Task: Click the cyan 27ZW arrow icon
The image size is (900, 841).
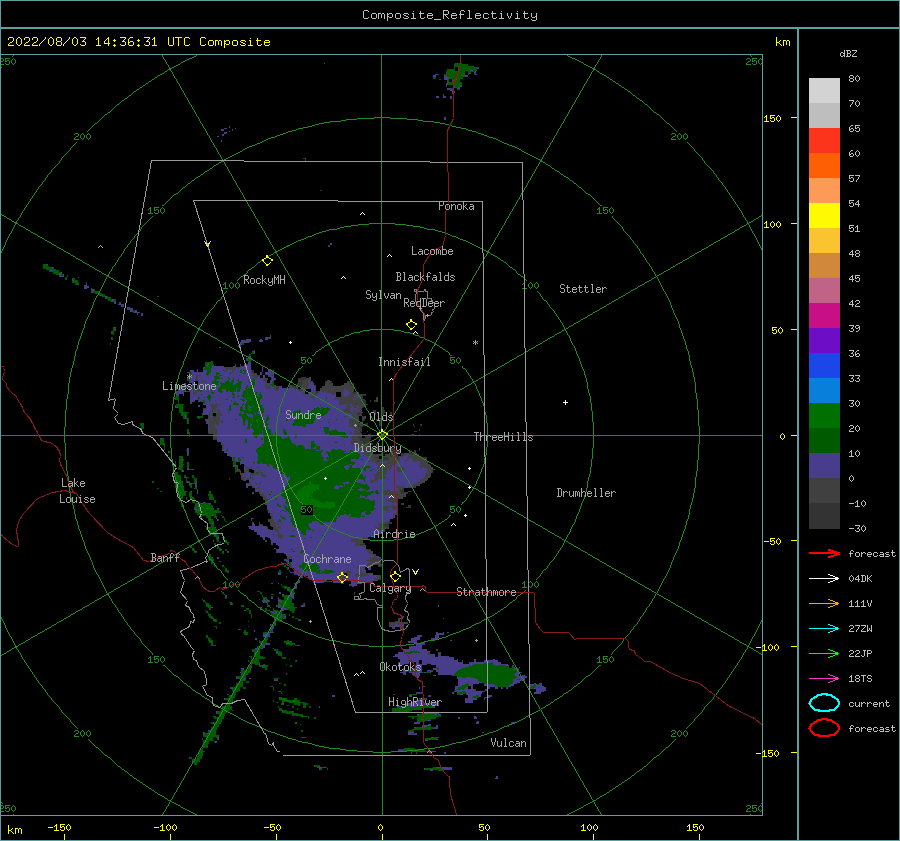Action: point(824,629)
